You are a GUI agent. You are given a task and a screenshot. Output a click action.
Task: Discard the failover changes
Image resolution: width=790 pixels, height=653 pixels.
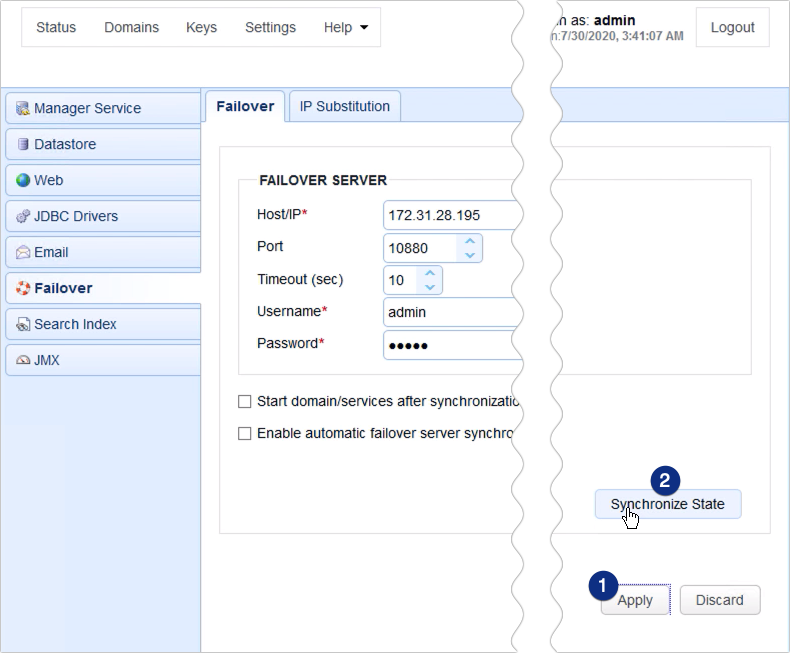tap(720, 600)
